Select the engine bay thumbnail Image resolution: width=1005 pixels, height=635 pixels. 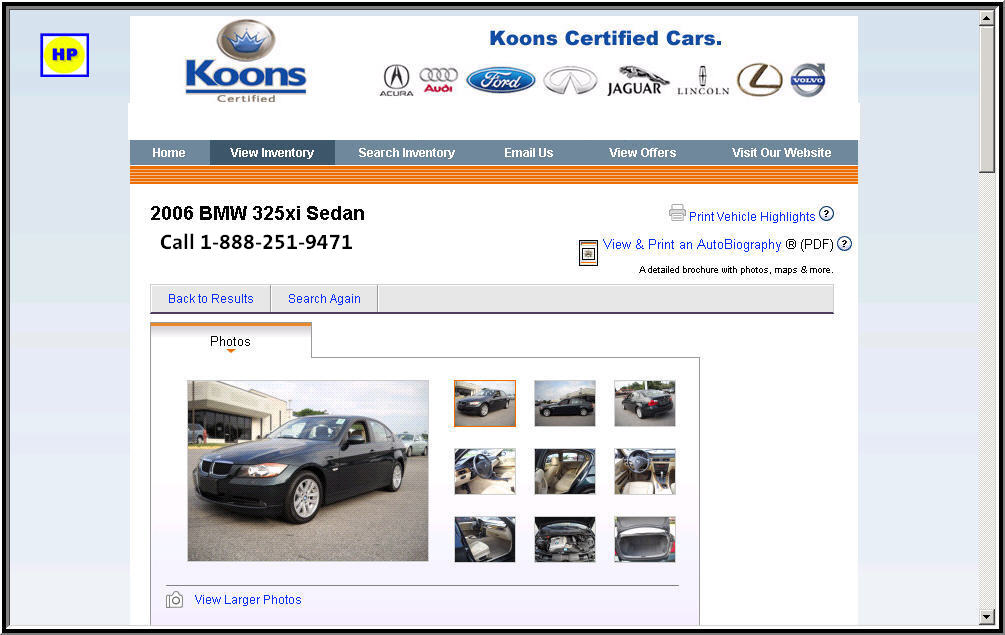tap(565, 540)
